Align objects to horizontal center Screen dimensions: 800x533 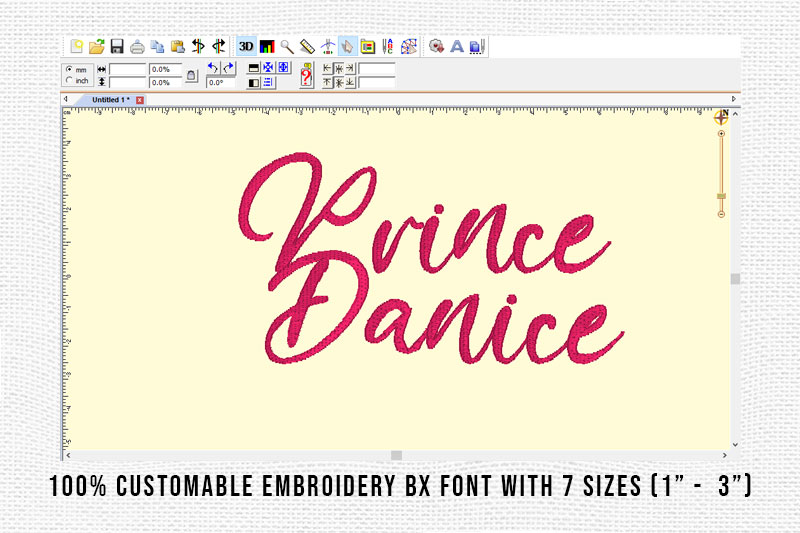point(338,68)
